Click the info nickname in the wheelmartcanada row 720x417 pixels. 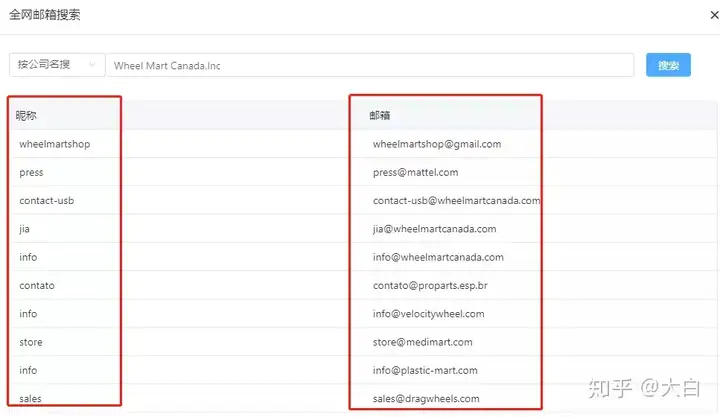[28, 257]
